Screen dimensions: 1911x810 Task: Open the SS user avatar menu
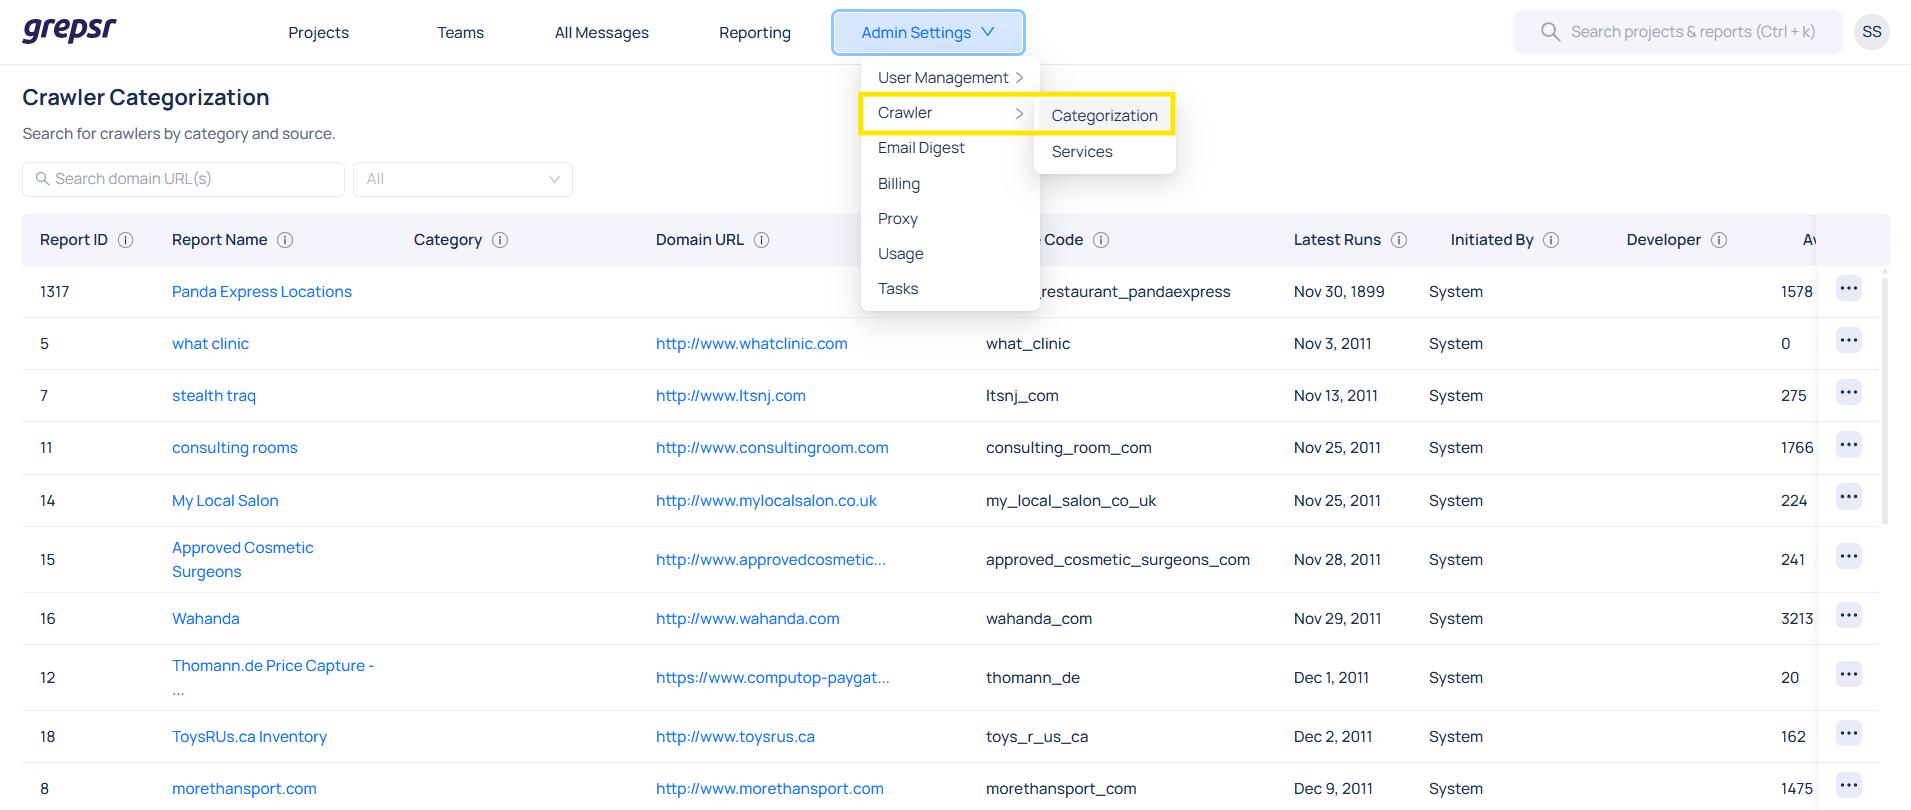tap(1871, 32)
